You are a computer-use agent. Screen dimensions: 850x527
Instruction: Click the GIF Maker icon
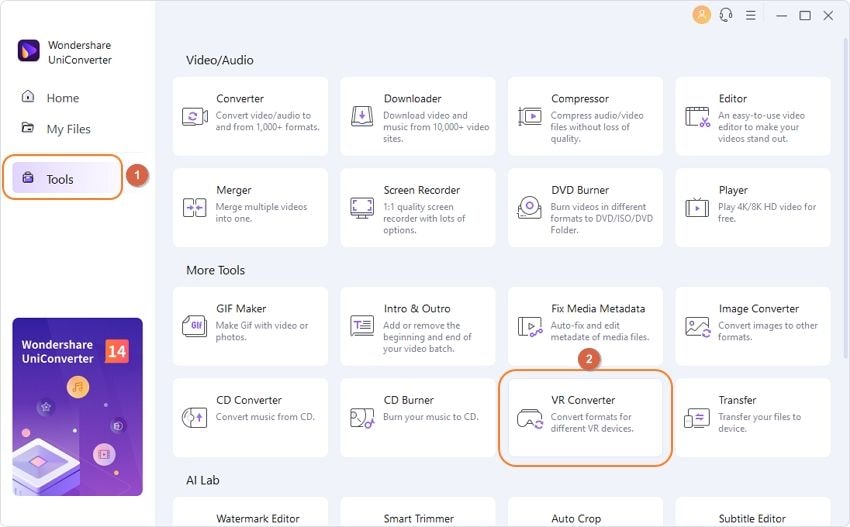click(195, 326)
